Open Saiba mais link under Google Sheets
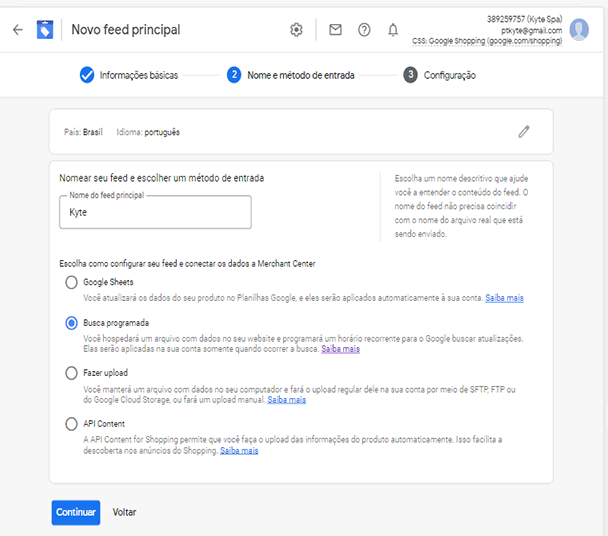608x536 pixels. coord(504,298)
